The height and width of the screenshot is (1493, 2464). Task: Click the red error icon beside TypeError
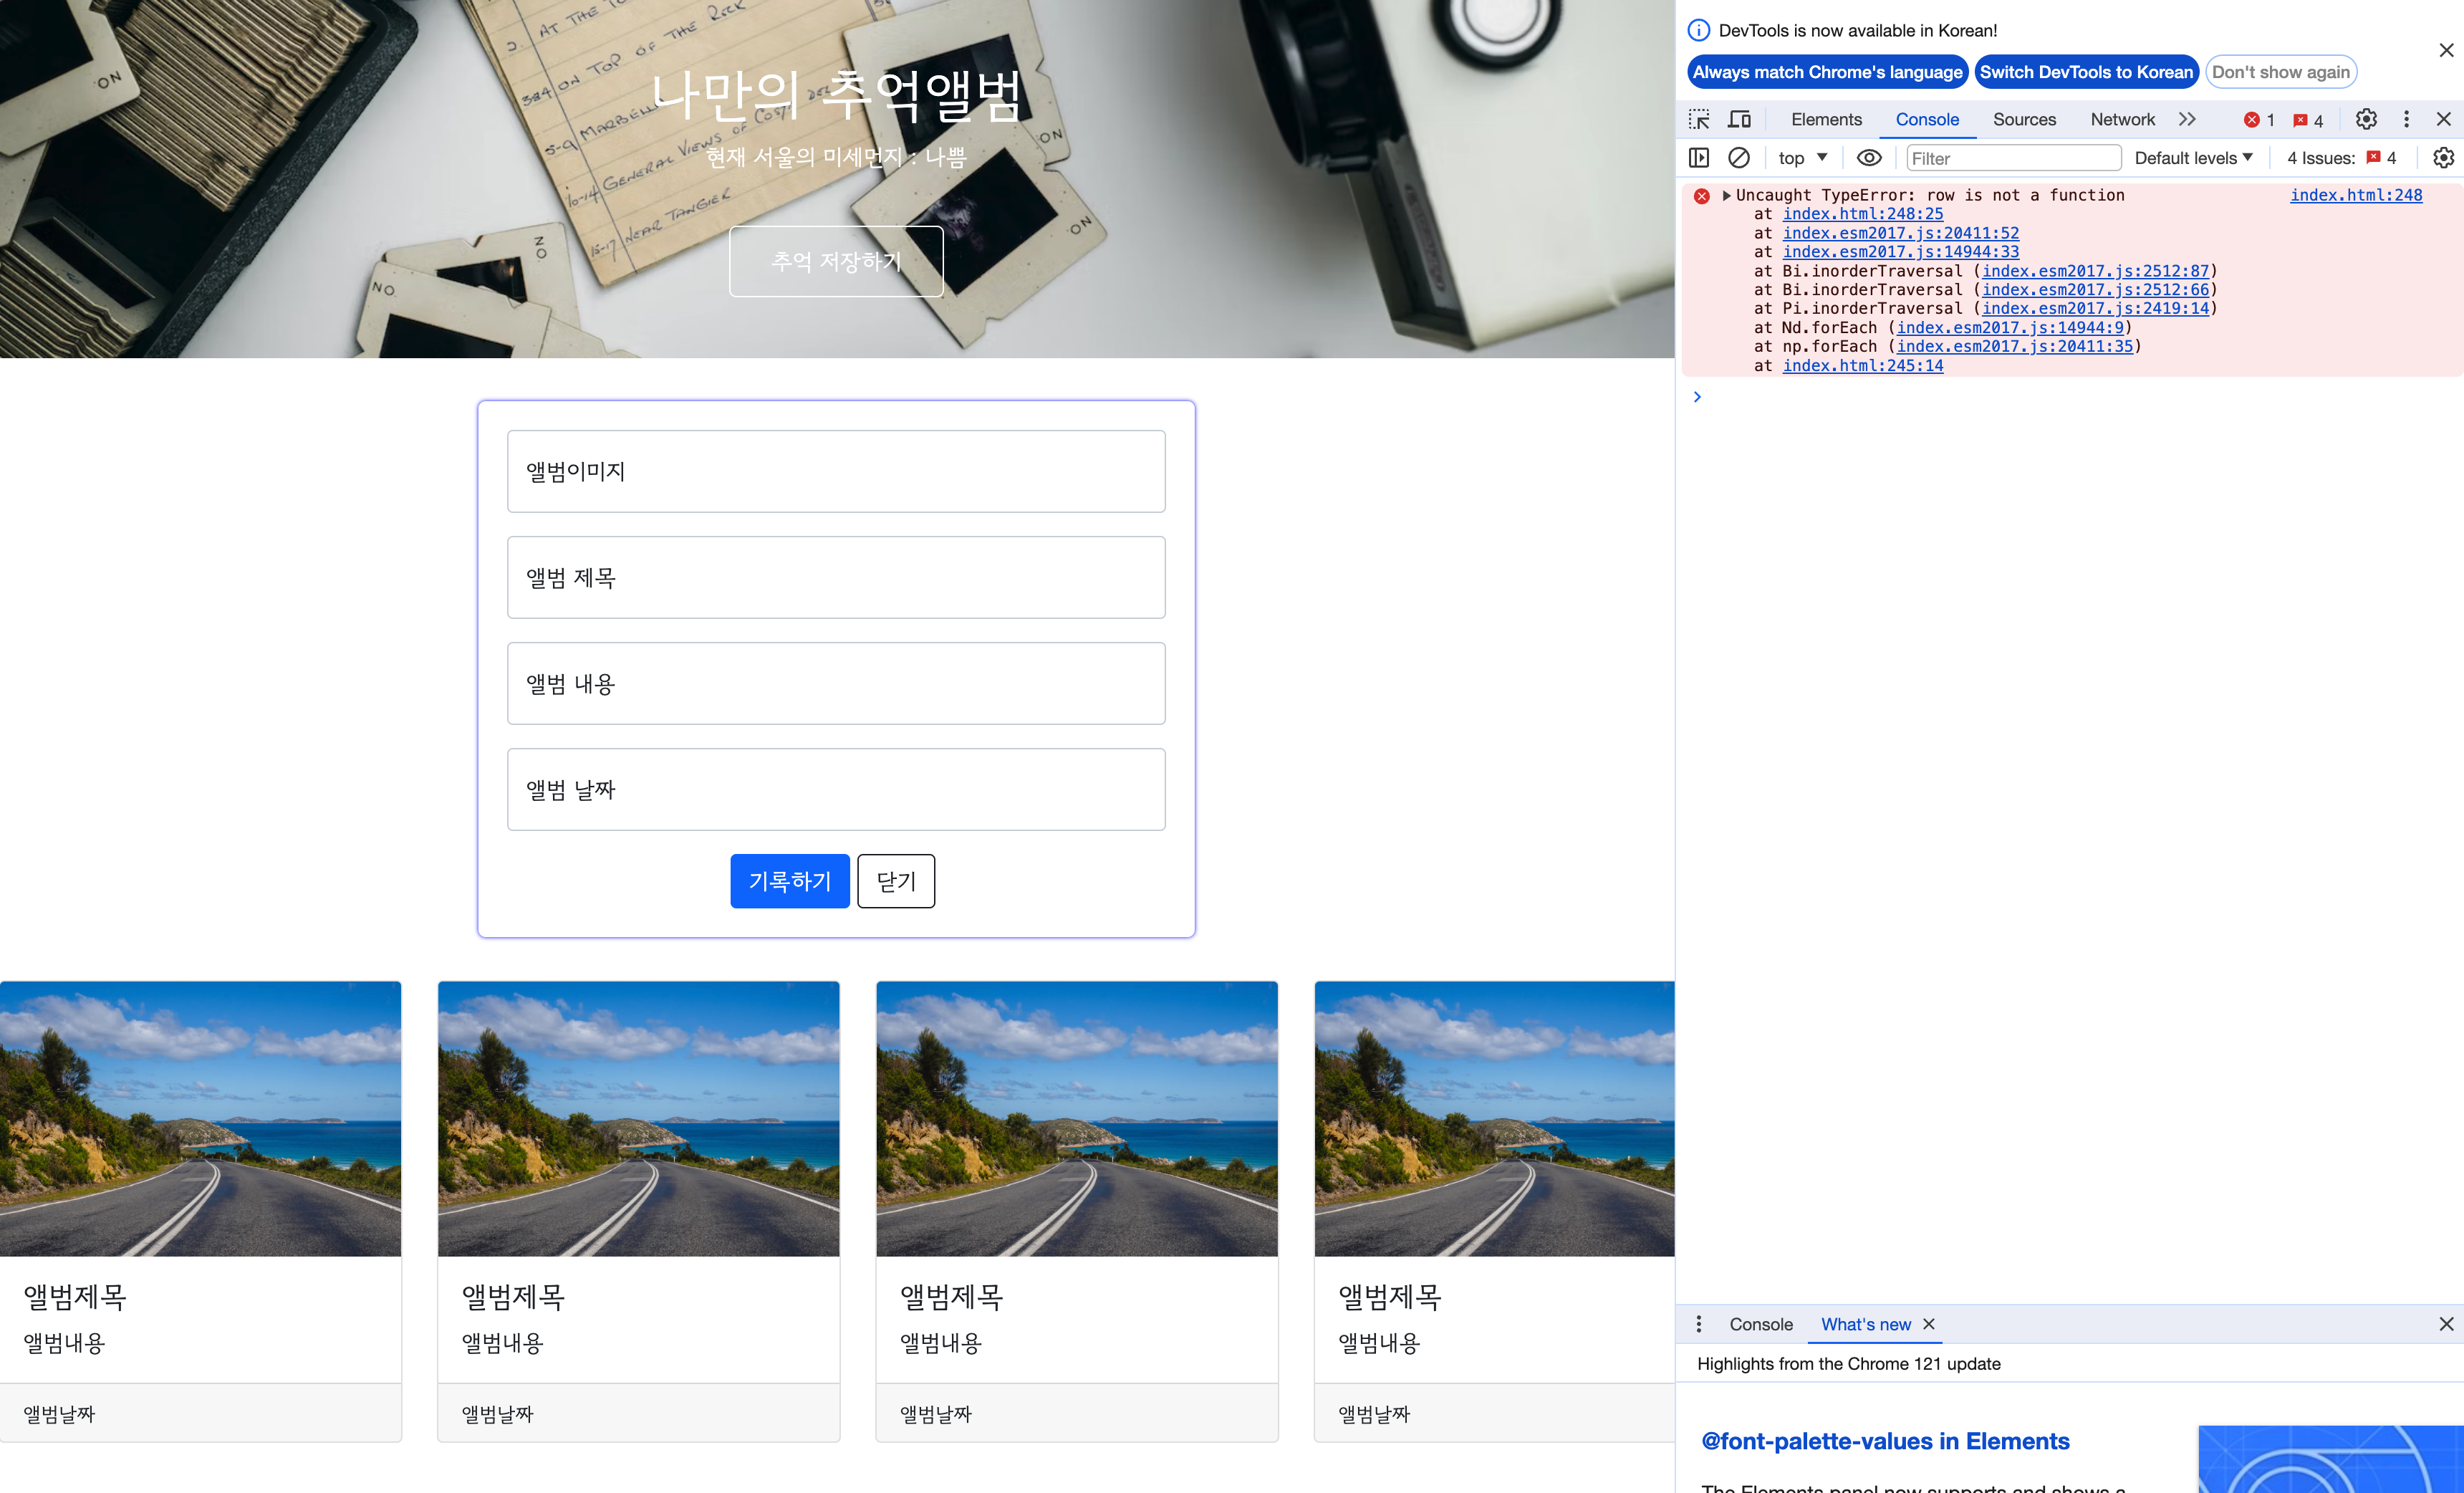(1702, 196)
